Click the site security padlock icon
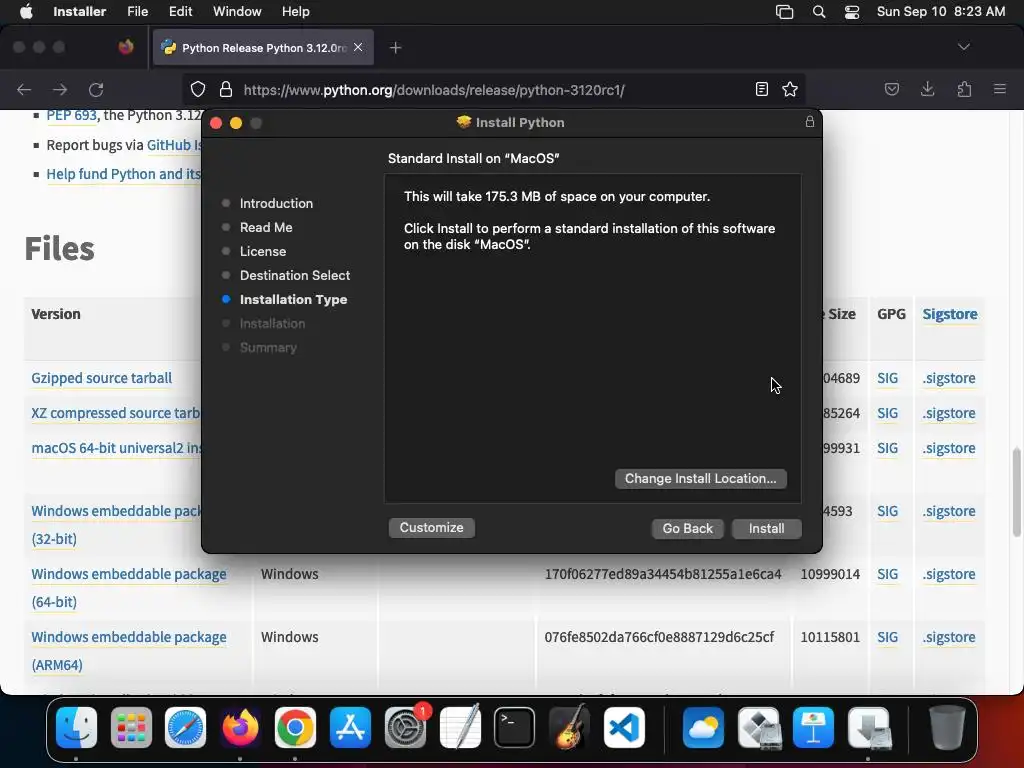This screenshot has height=768, width=1024. pos(226,89)
